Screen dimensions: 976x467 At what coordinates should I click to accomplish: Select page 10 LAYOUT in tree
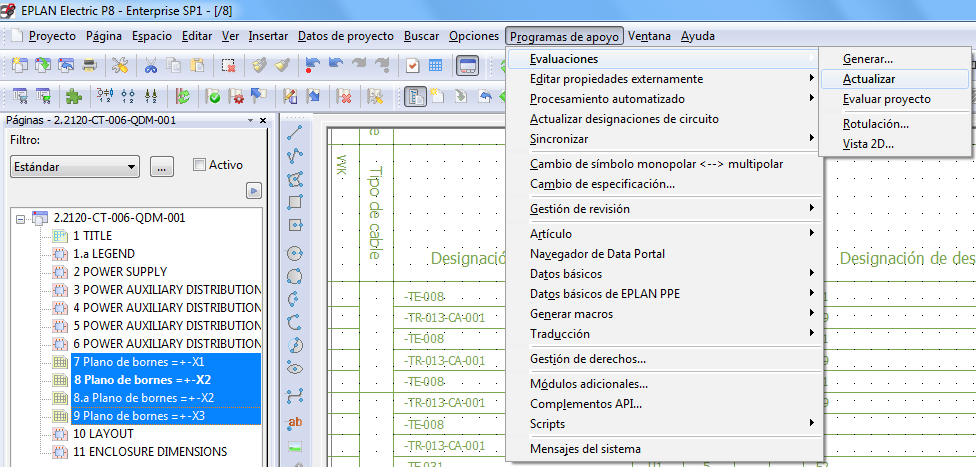coord(103,433)
